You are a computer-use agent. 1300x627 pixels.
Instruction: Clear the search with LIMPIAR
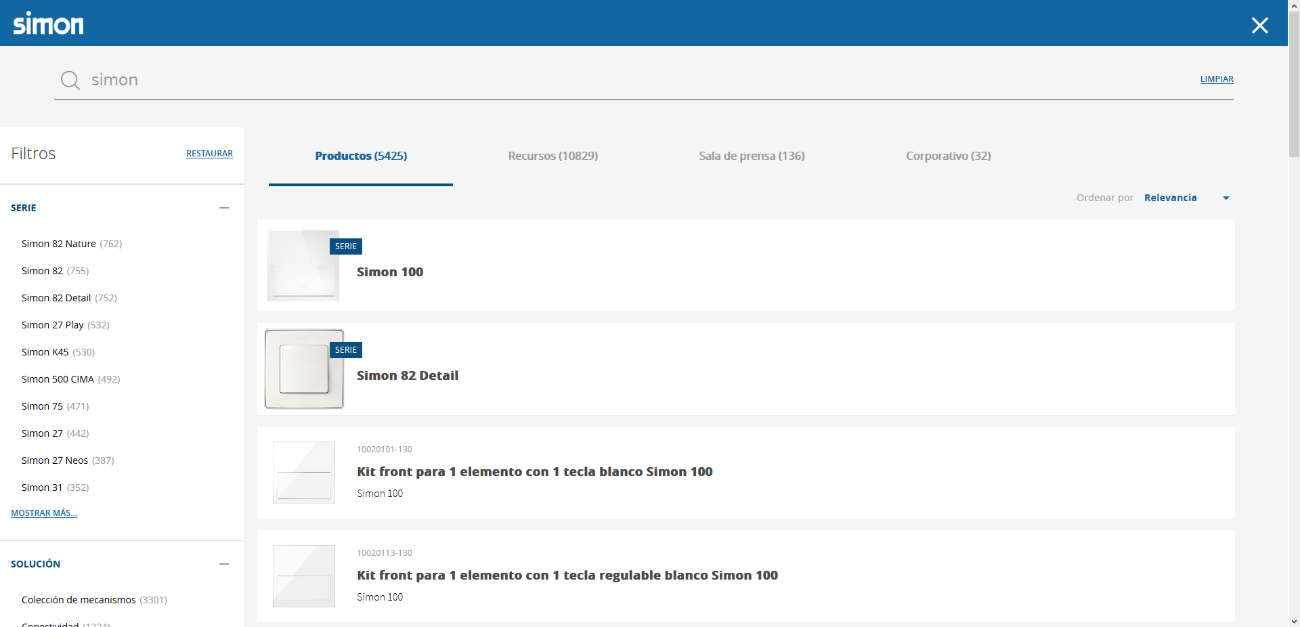[x=1216, y=79]
